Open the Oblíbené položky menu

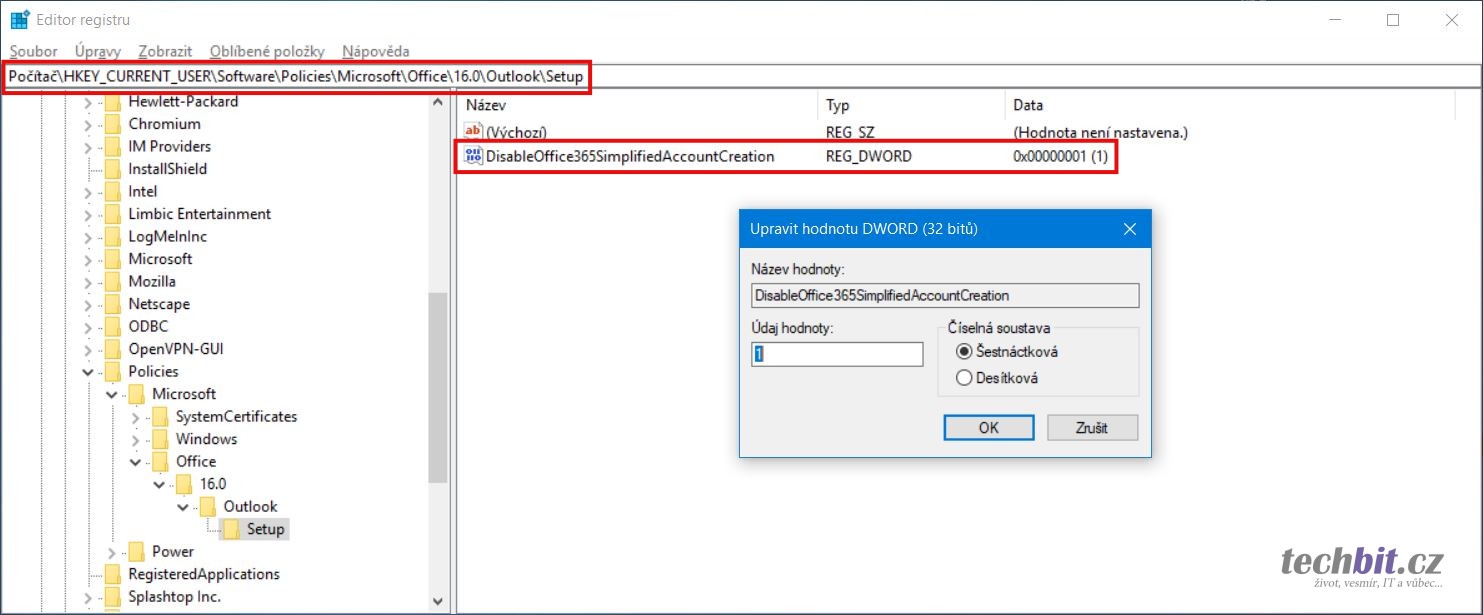267,51
